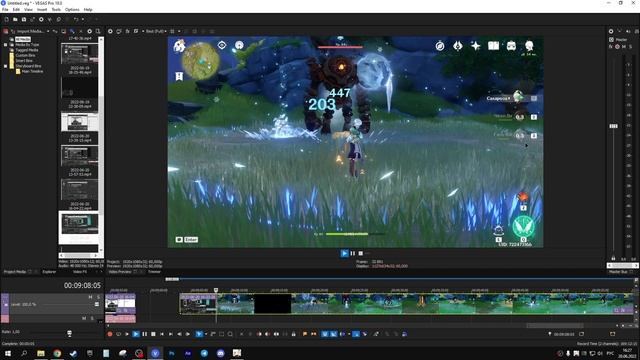Play the timeline from the cursor
The image size is (640, 360).
click(x=136, y=334)
